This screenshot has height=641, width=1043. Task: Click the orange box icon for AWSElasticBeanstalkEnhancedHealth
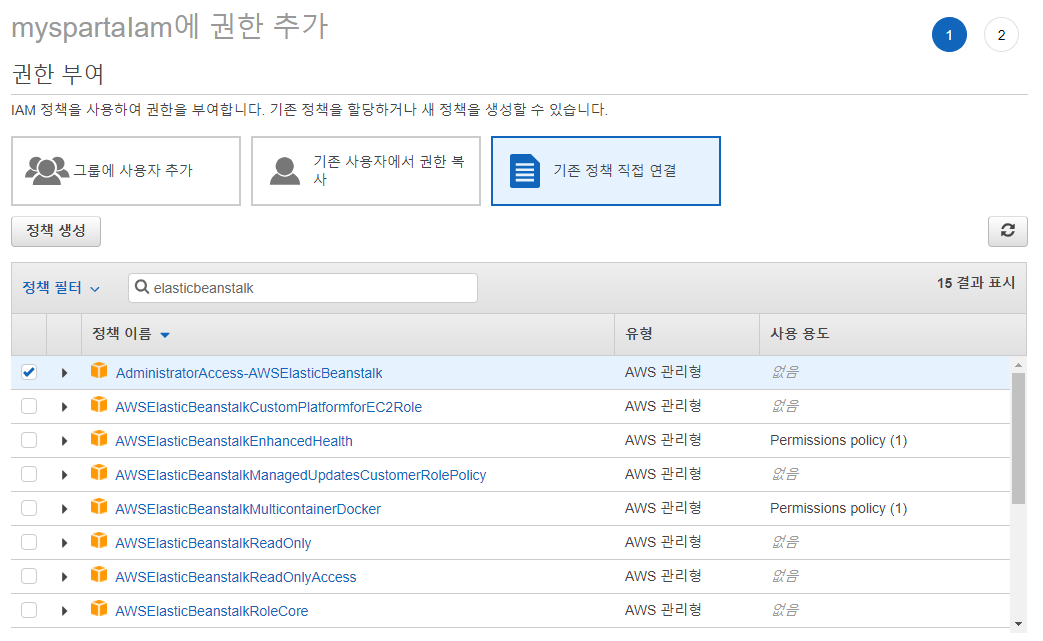click(x=99, y=438)
